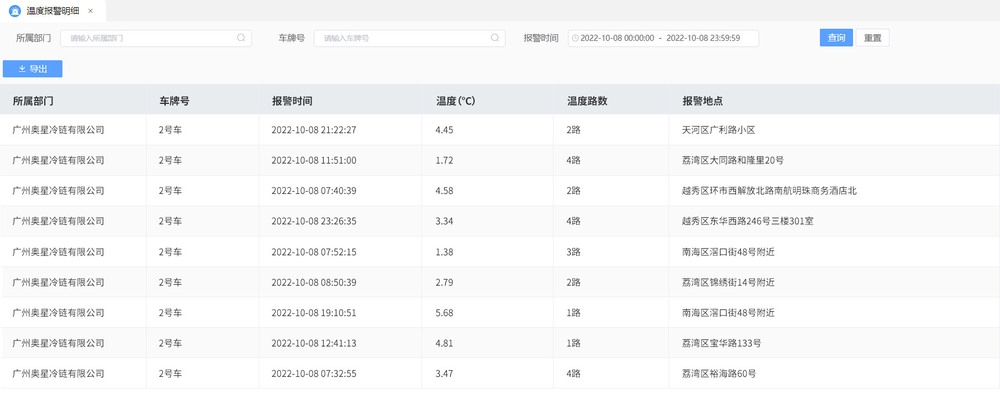Open the start date 2022-10-08 00:00:00 picker
This screenshot has width=1000, height=399.
coord(617,38)
